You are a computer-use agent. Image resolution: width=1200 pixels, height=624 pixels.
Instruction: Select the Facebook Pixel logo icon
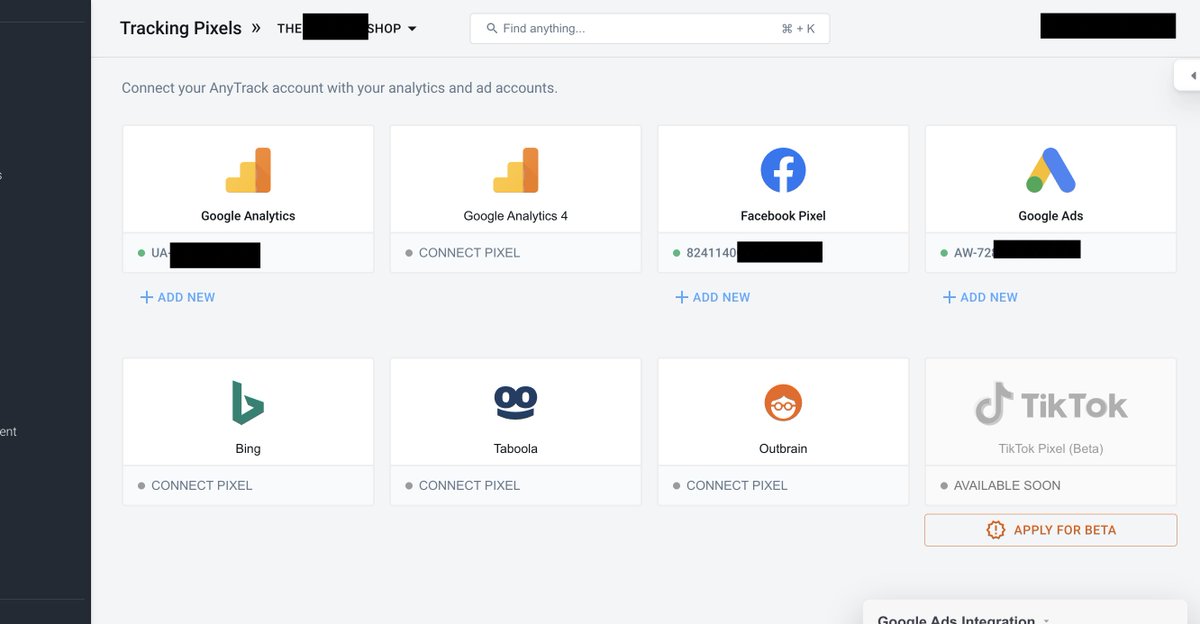783,169
